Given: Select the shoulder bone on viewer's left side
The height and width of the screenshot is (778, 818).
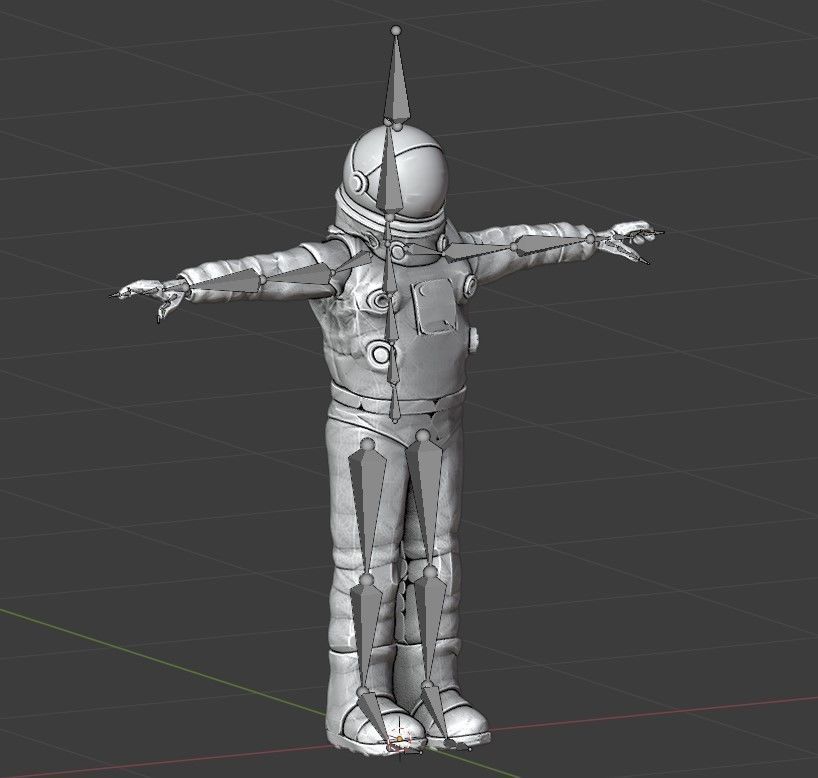Looking at the screenshot, I should [354, 261].
